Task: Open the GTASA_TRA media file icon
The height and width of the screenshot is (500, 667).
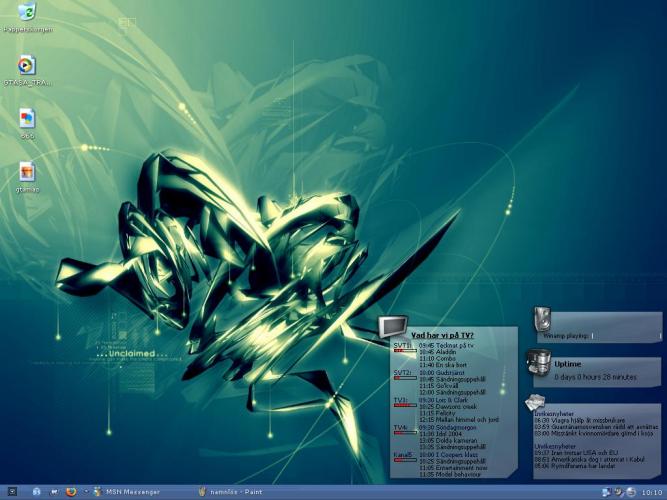Action: [27, 66]
